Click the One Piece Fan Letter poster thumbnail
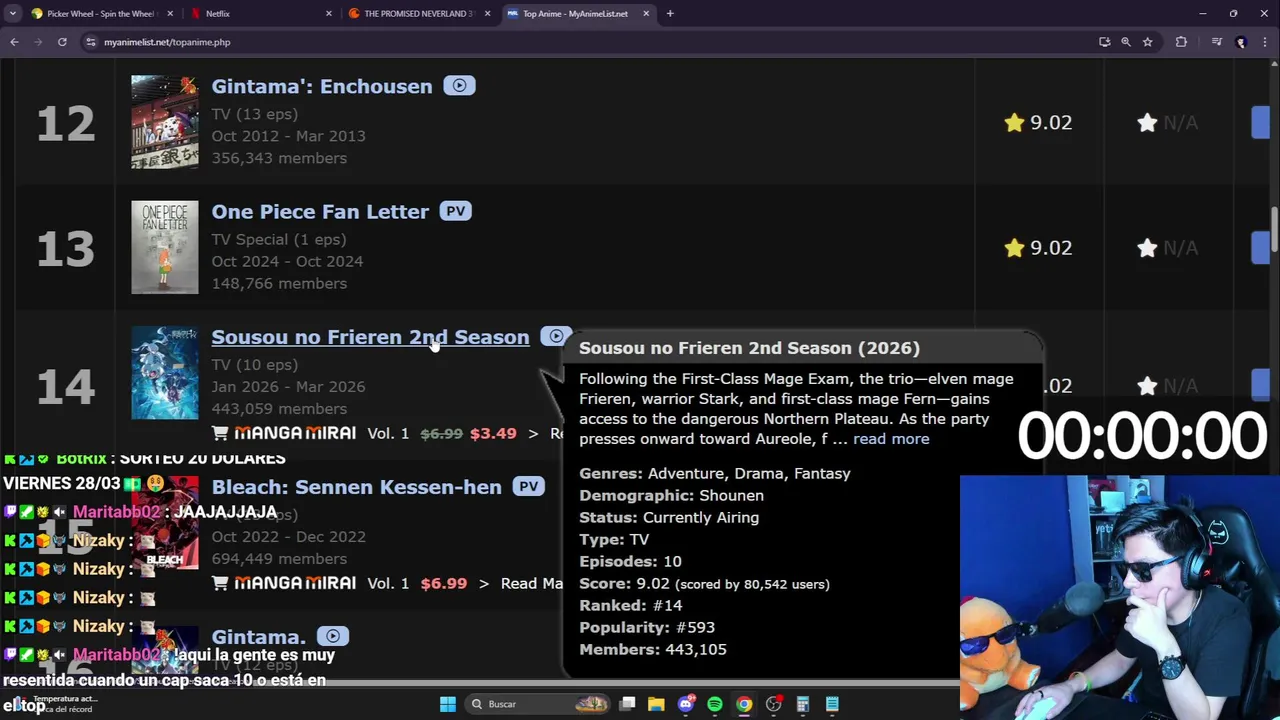This screenshot has height=720, width=1280. pos(165,248)
